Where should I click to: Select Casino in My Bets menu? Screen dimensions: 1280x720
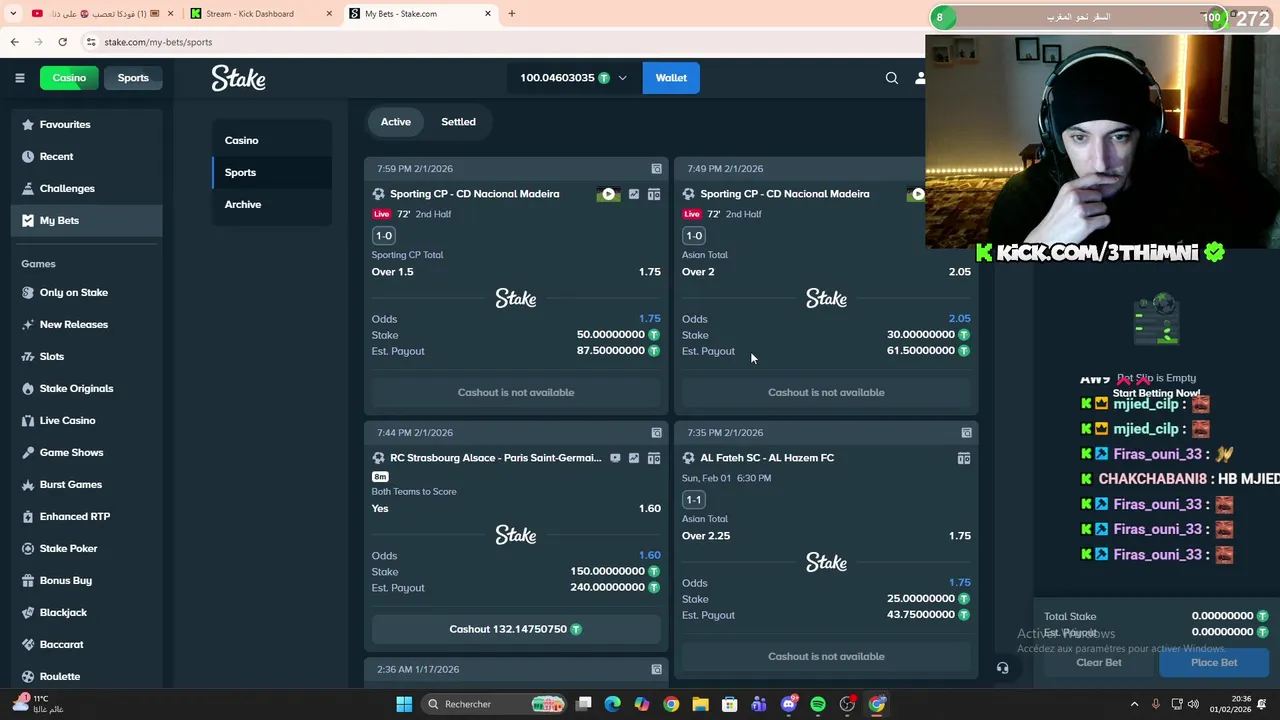pos(272,140)
